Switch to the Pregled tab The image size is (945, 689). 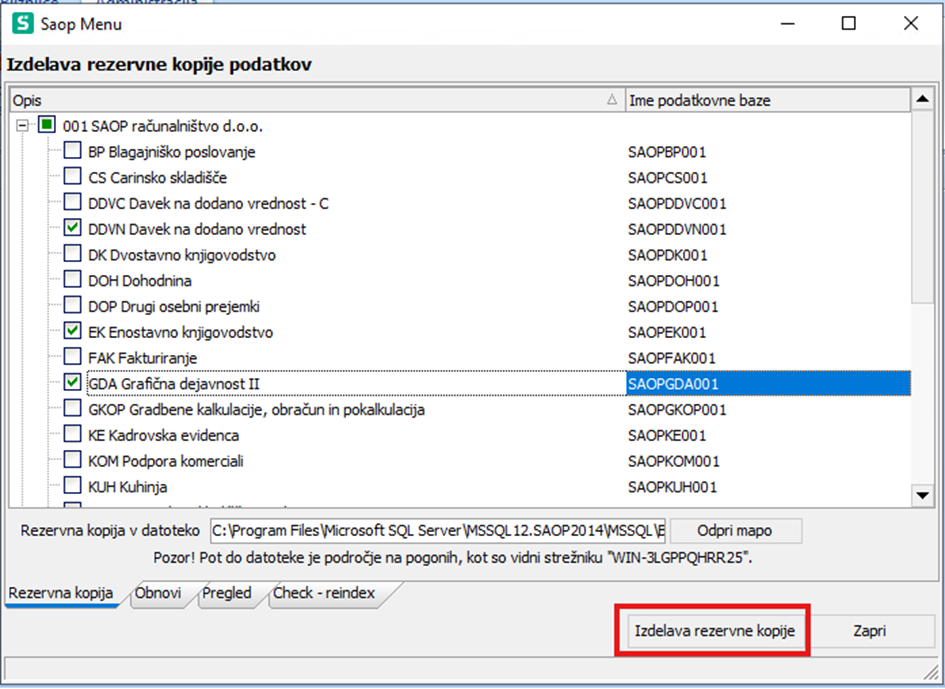[227, 593]
